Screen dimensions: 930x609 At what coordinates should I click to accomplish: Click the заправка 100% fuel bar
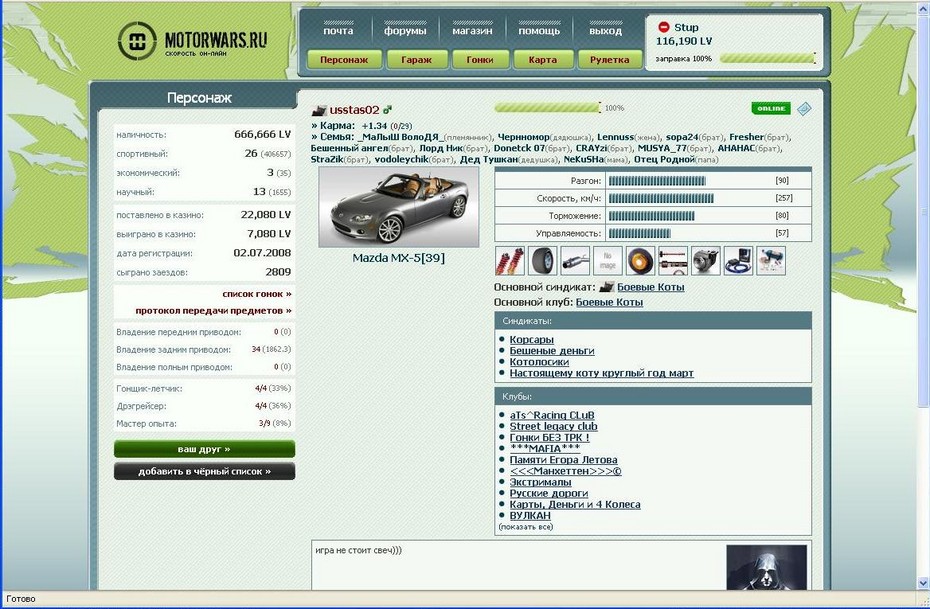pyautogui.click(x=767, y=58)
